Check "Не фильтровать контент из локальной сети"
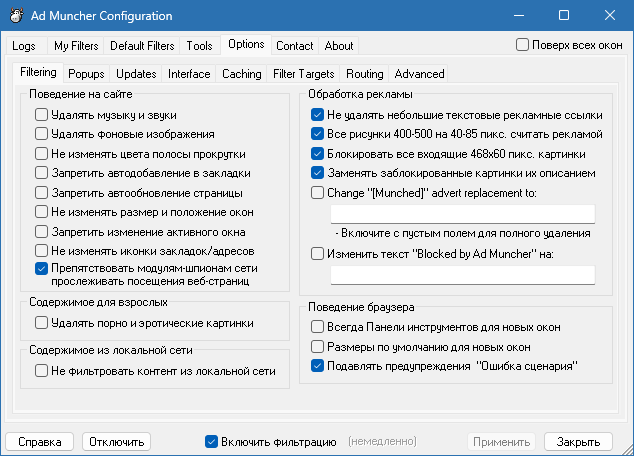This screenshot has height=456, width=634. [x=41, y=371]
